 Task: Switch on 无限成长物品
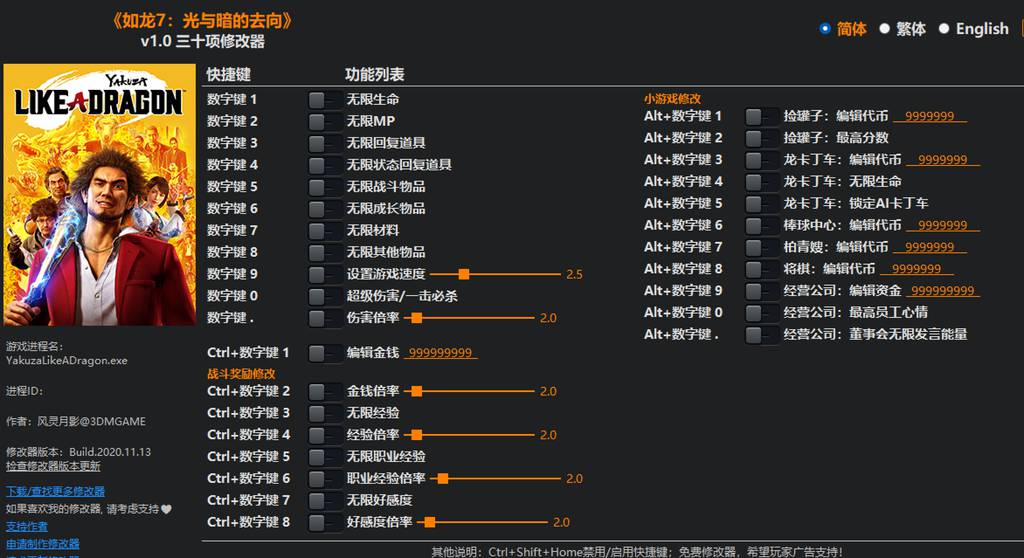click(x=325, y=209)
